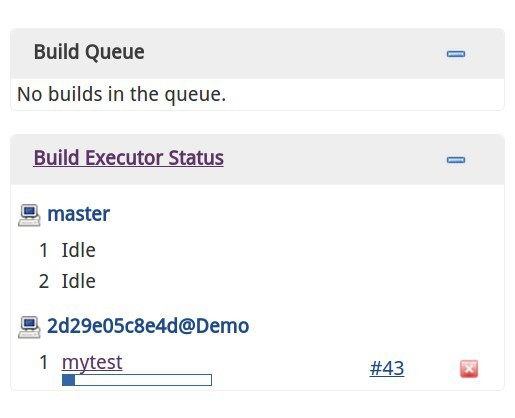Click the computer icon beside master
This screenshot has width=515, height=418.
(x=29, y=215)
